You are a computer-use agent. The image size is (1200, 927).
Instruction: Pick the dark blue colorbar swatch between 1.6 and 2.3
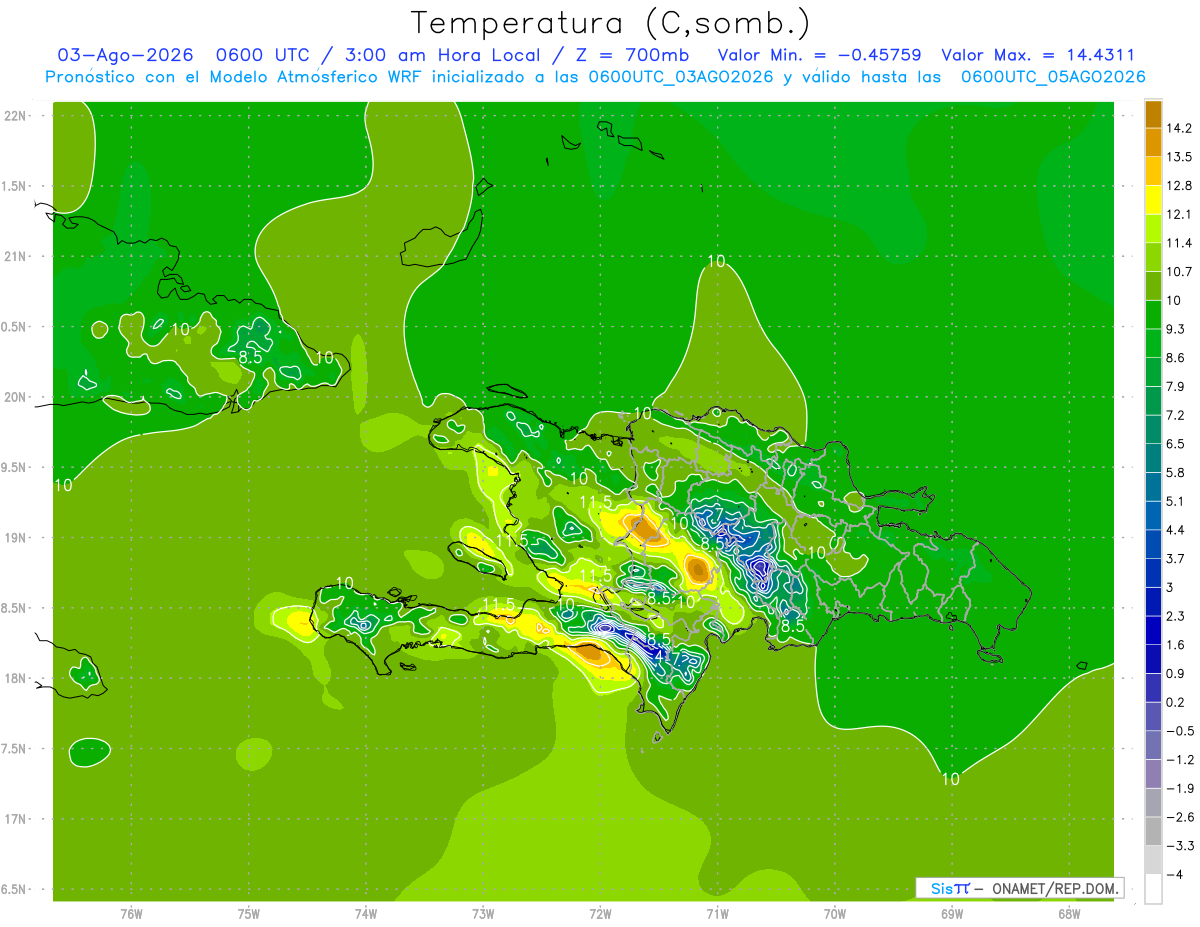point(1153,630)
